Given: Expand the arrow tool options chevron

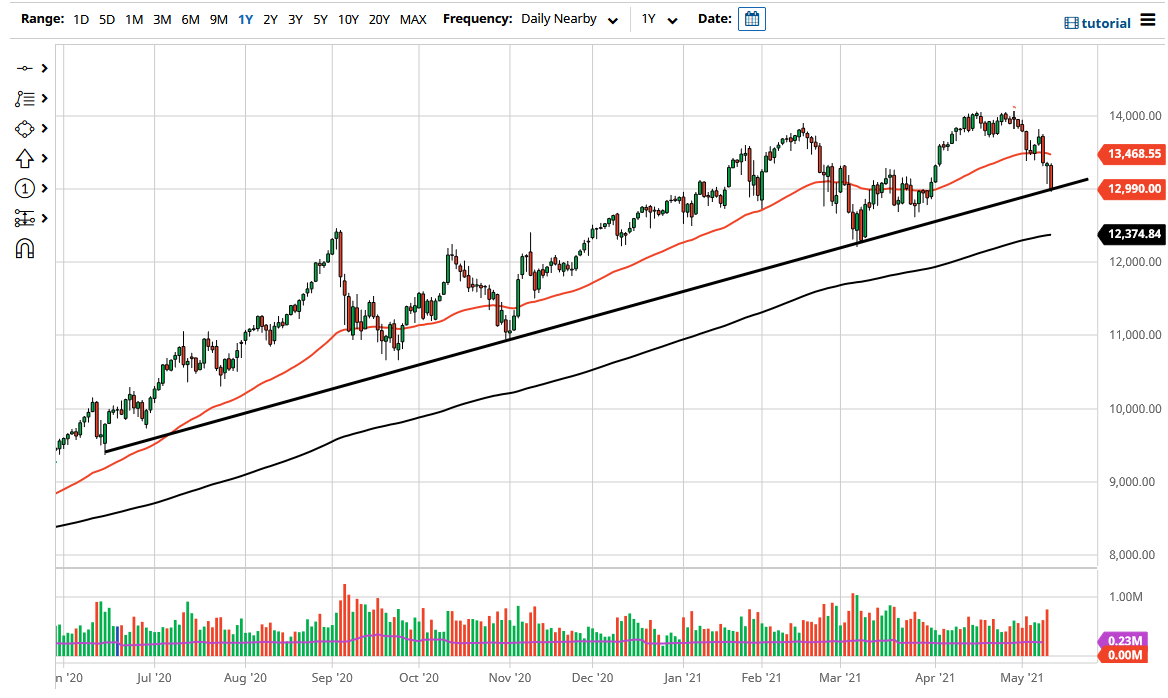Looking at the screenshot, I should point(45,158).
